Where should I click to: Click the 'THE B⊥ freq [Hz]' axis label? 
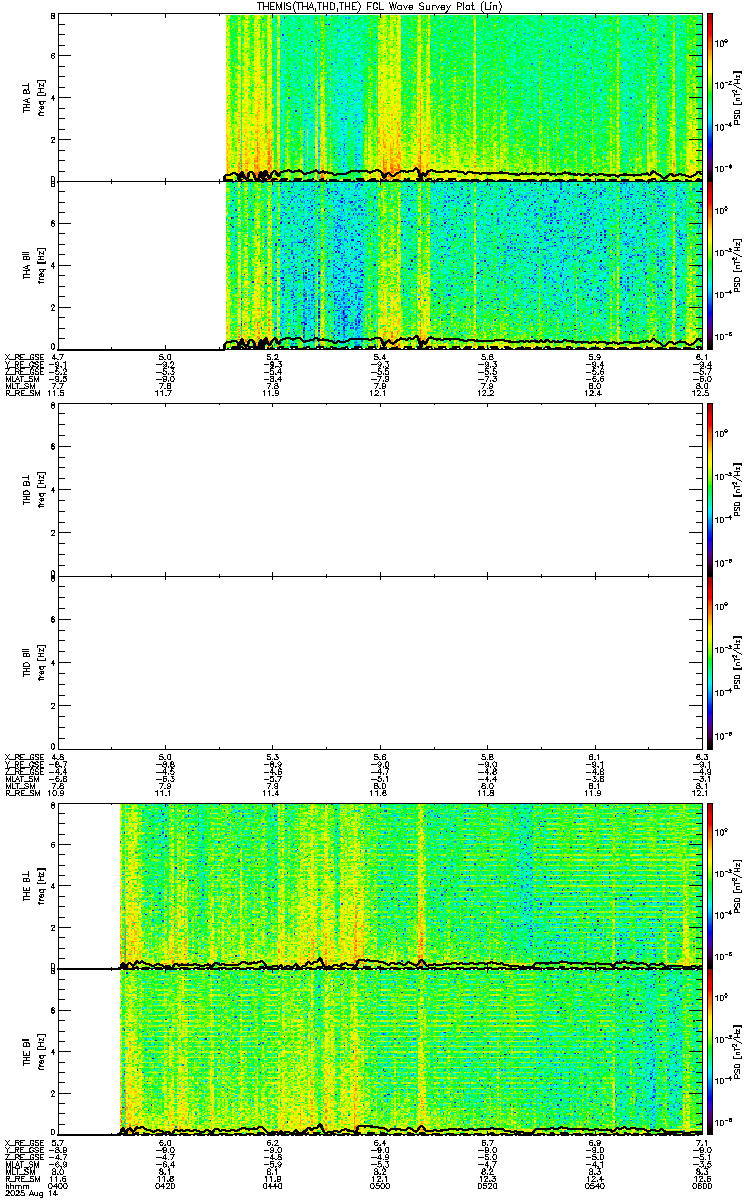tap(33, 885)
